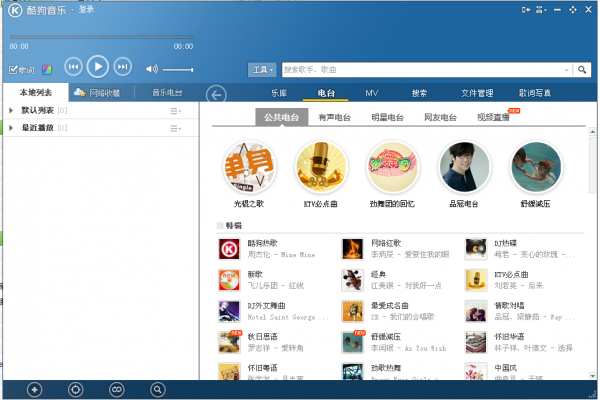The width and height of the screenshot is (600, 400).
Task: Mute the volume speaker icon
Action: 152,69
